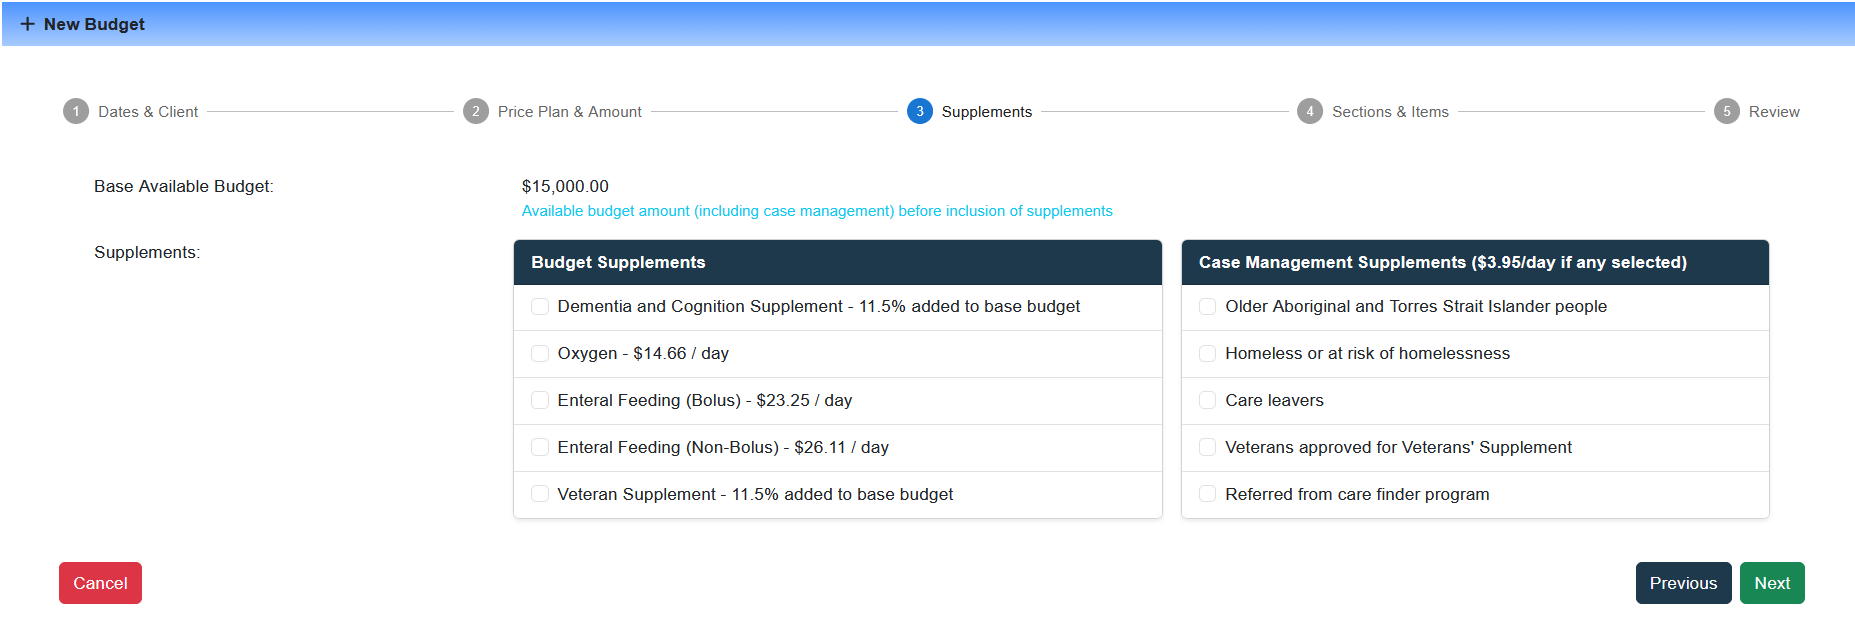Select Homeless or at risk of homelessness
The image size is (1855, 640).
point(1208,354)
